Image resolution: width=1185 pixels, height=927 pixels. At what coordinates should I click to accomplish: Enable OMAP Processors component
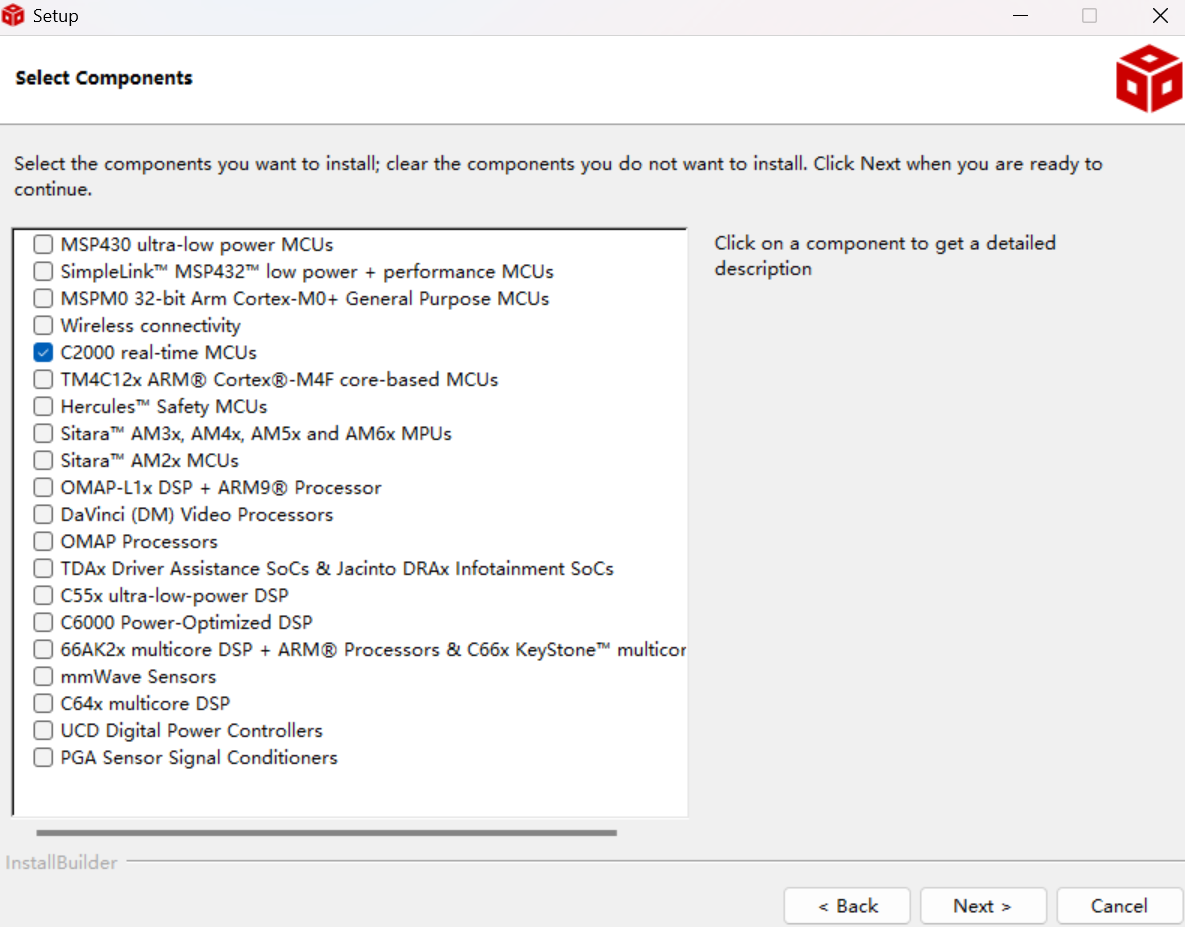click(x=43, y=541)
